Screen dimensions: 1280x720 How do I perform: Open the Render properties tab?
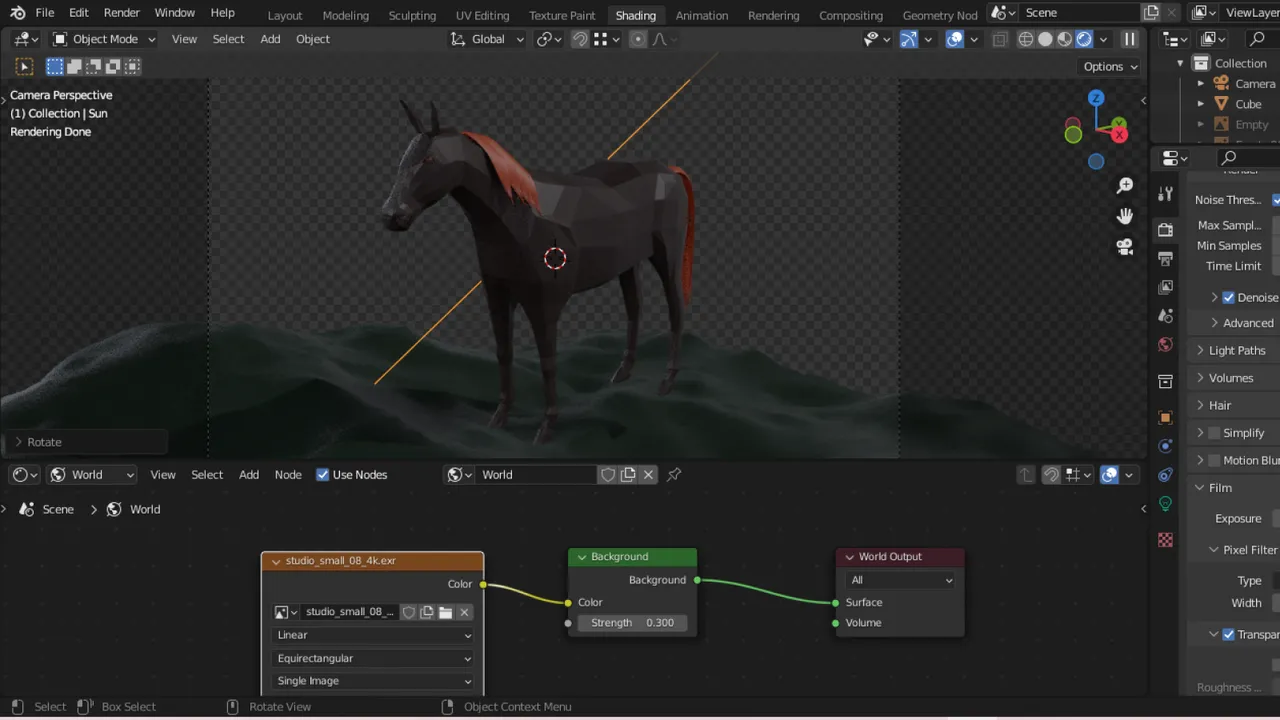pyautogui.click(x=1165, y=230)
